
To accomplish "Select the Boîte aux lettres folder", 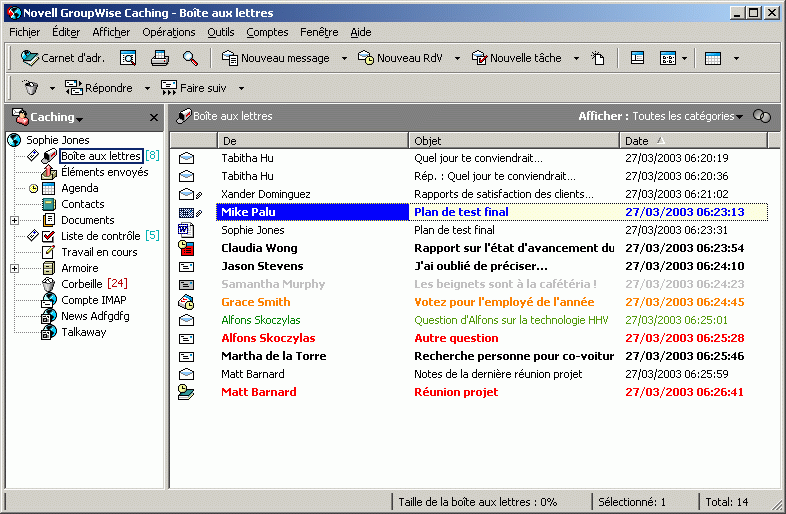I will pos(101,156).
